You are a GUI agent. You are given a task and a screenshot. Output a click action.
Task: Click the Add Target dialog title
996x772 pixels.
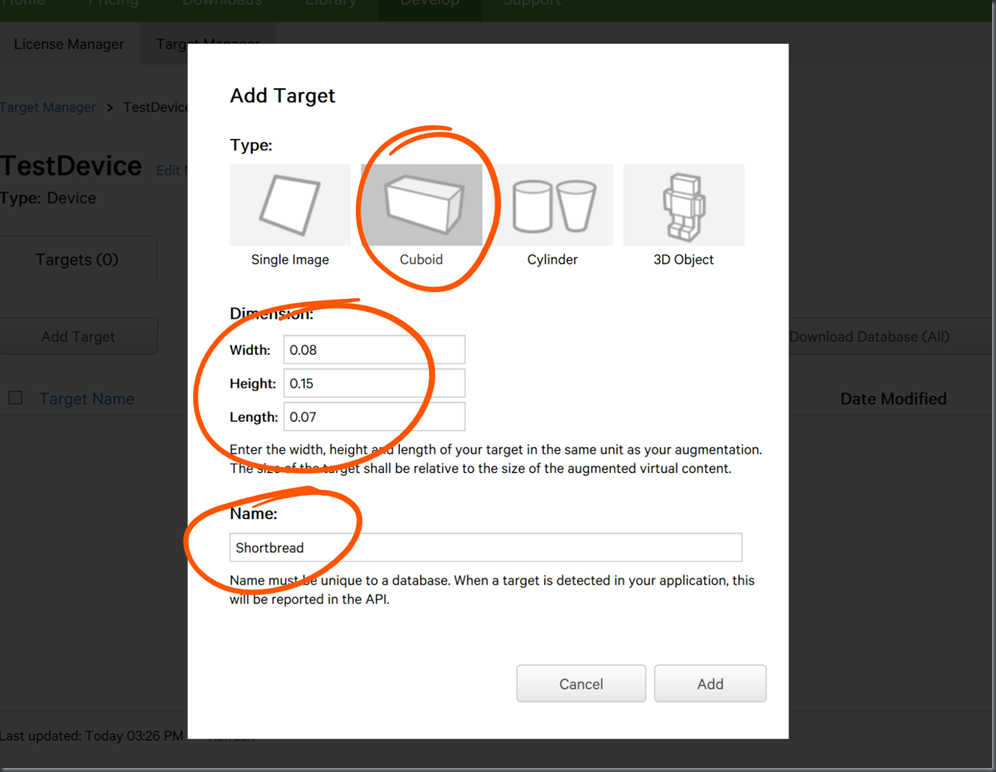pyautogui.click(x=283, y=95)
